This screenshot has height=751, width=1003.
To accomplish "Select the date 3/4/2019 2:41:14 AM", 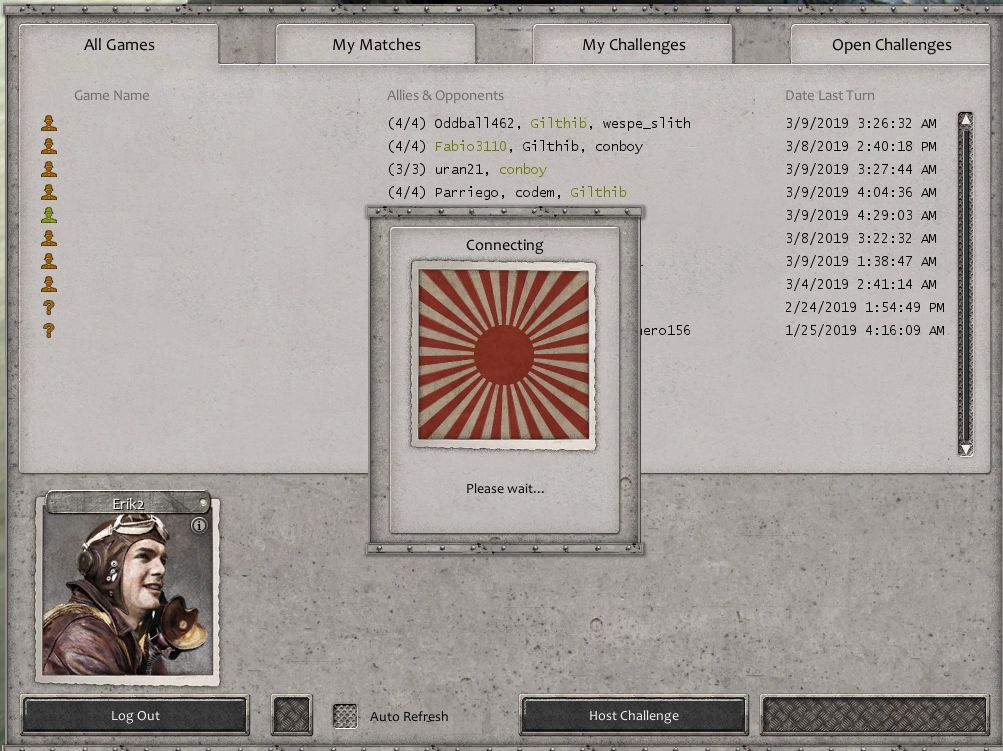I will 861,284.
